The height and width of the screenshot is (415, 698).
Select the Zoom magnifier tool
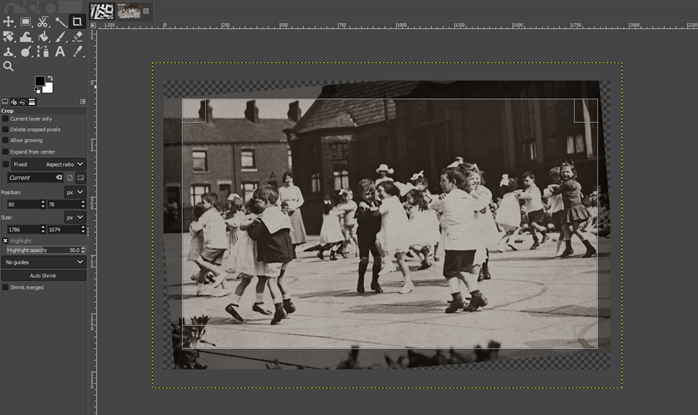8,66
